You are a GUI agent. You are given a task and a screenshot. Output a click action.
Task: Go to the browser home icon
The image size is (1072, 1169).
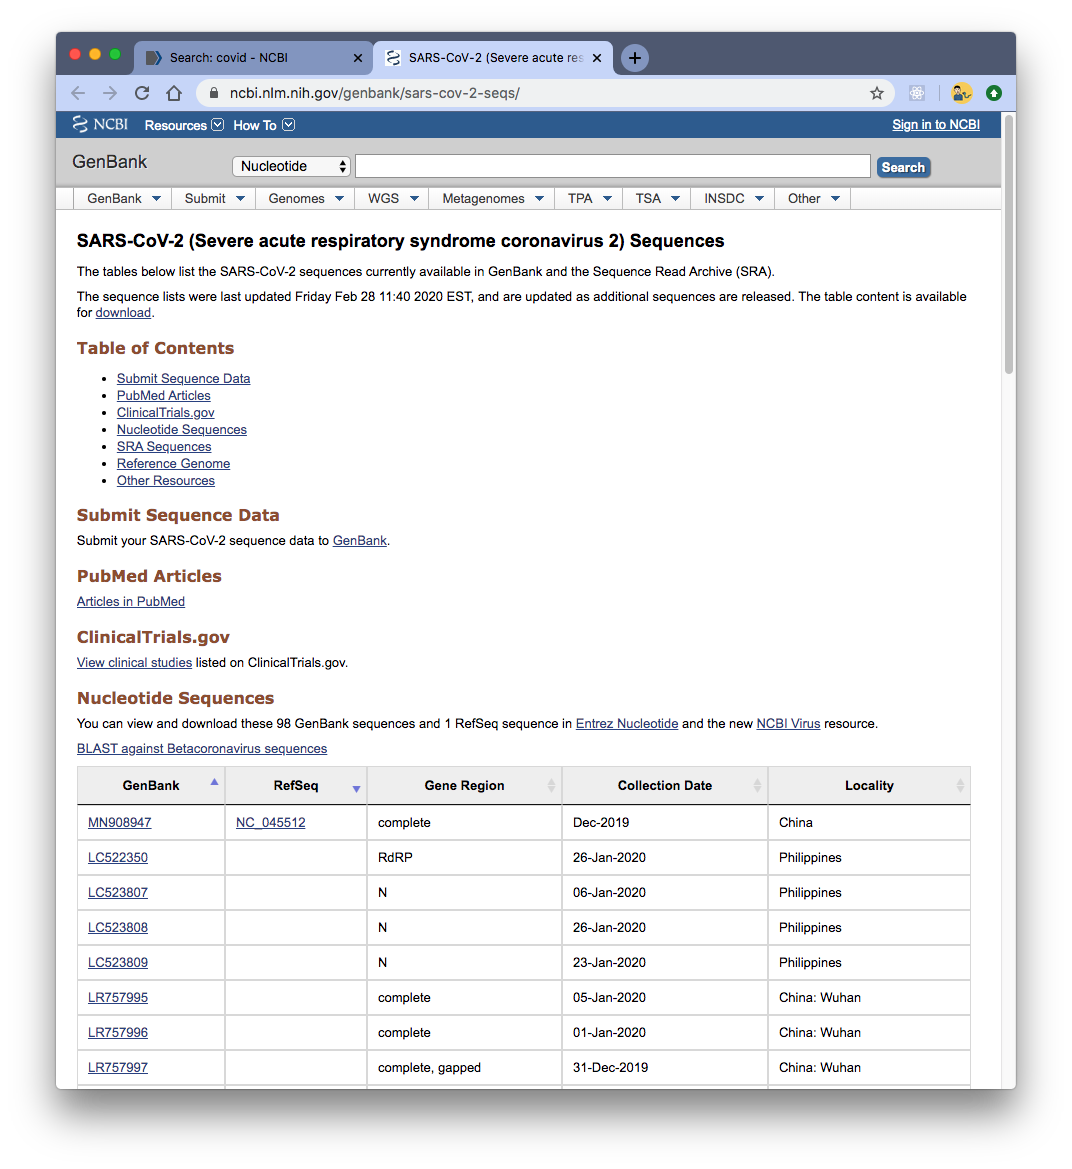174,93
